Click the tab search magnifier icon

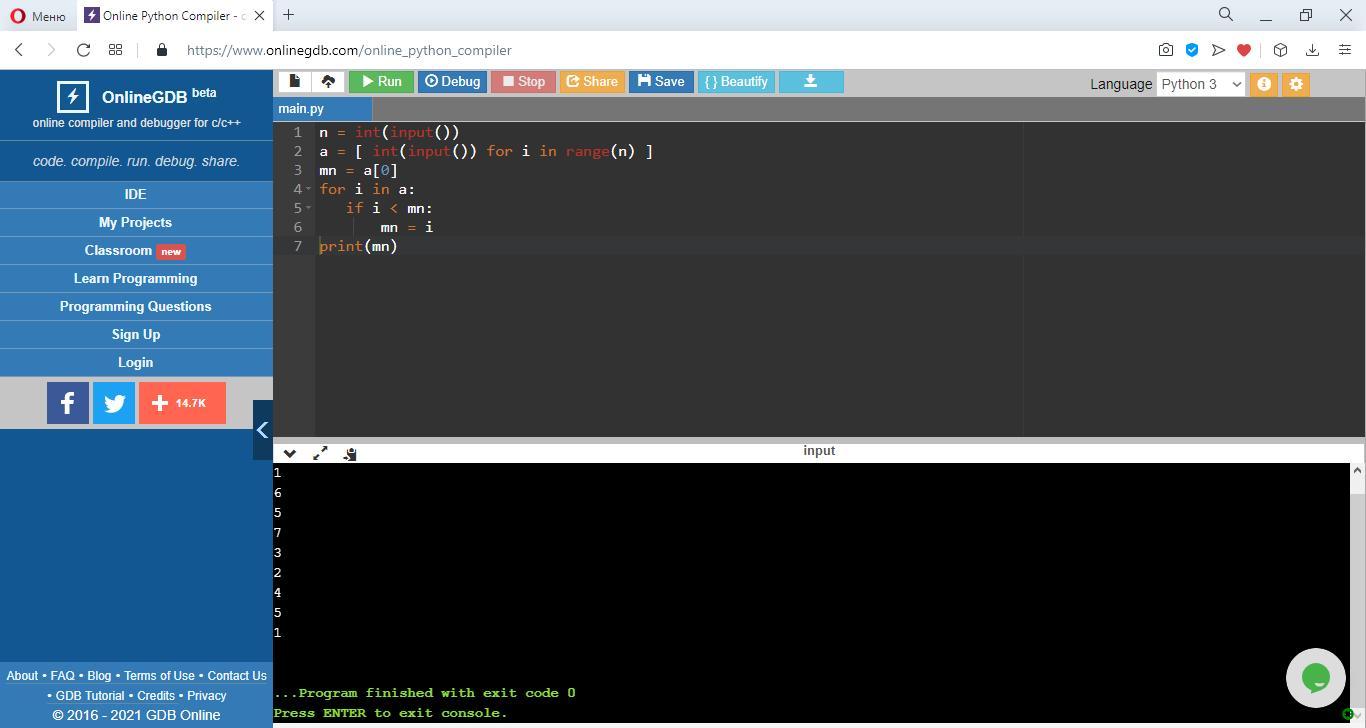coord(1226,15)
